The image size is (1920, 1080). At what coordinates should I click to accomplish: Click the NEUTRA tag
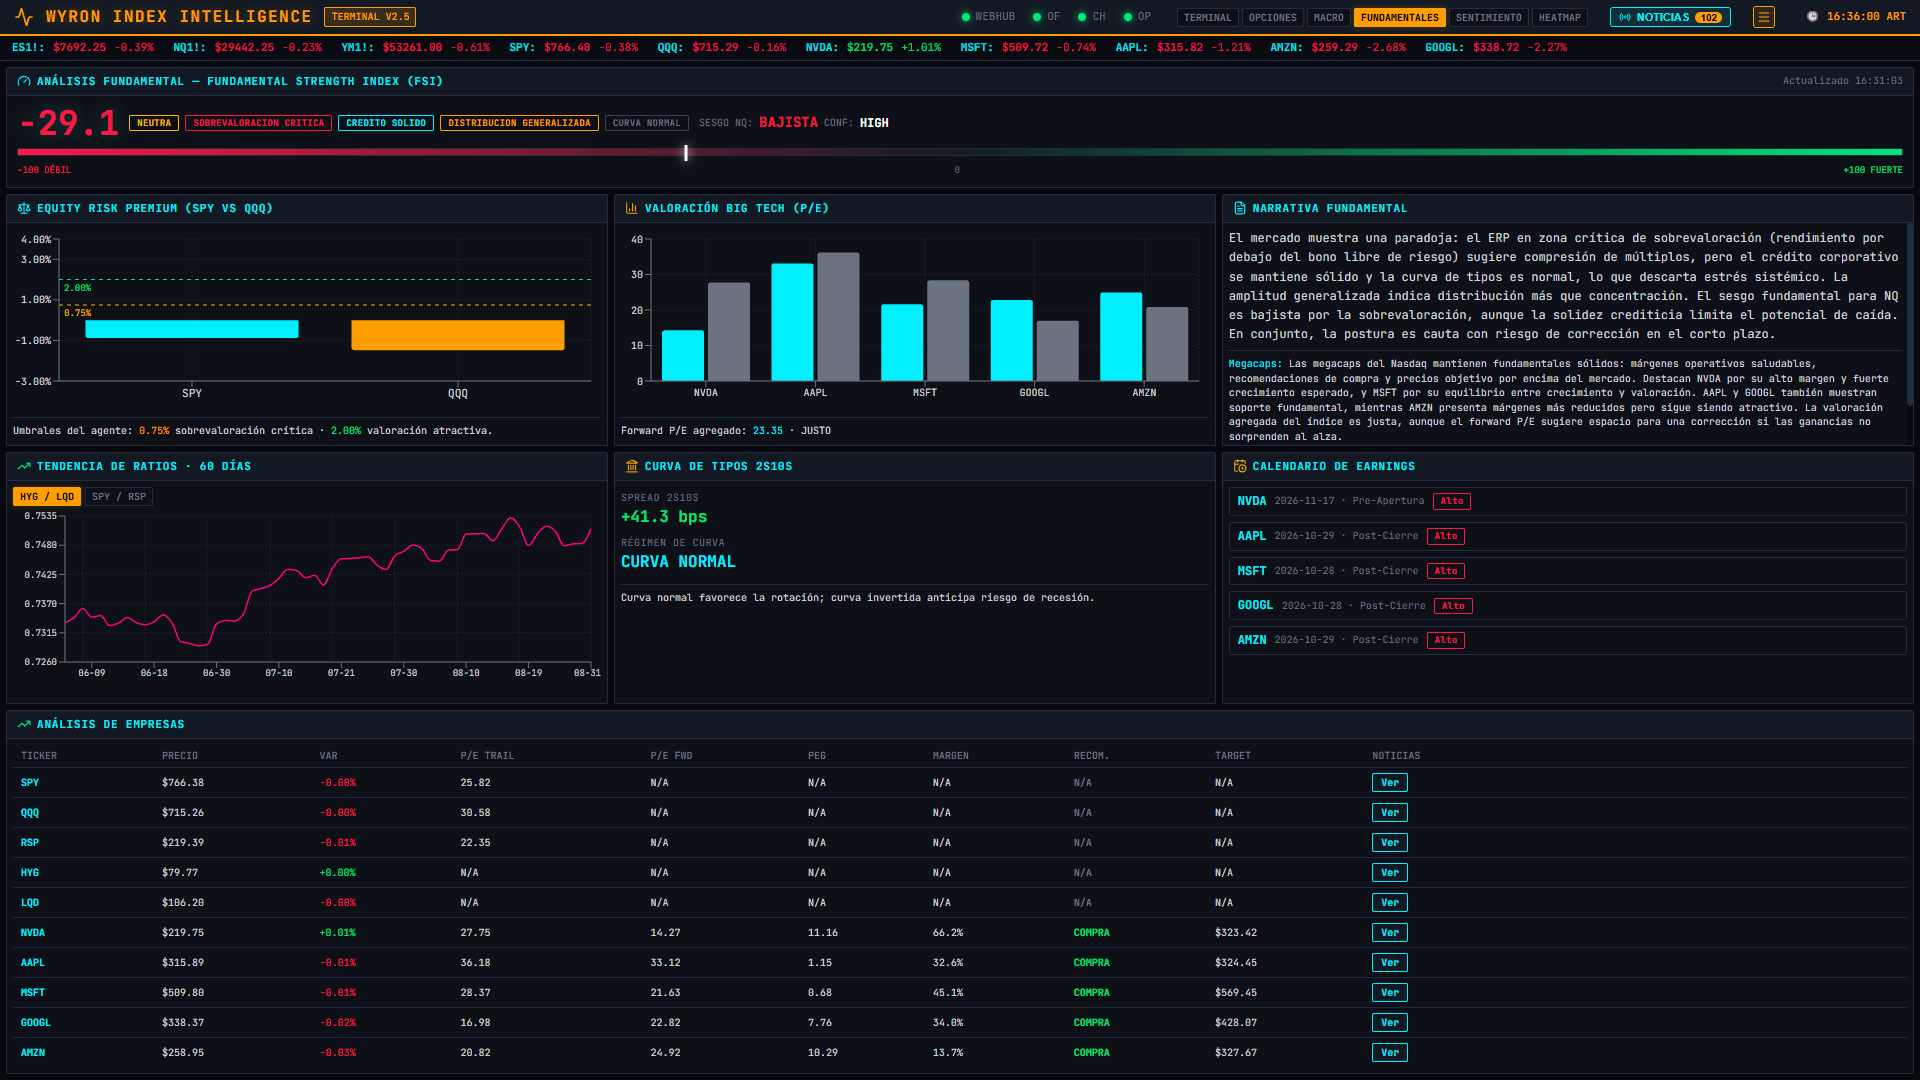point(154,123)
